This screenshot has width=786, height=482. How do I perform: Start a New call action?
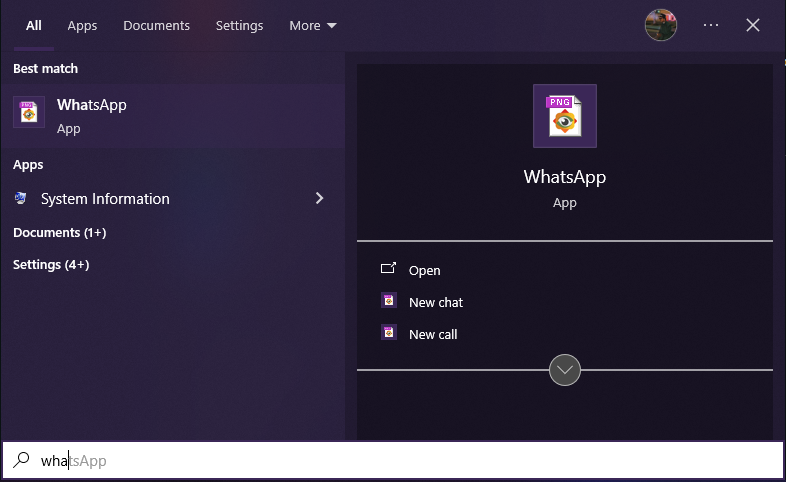click(x=433, y=335)
